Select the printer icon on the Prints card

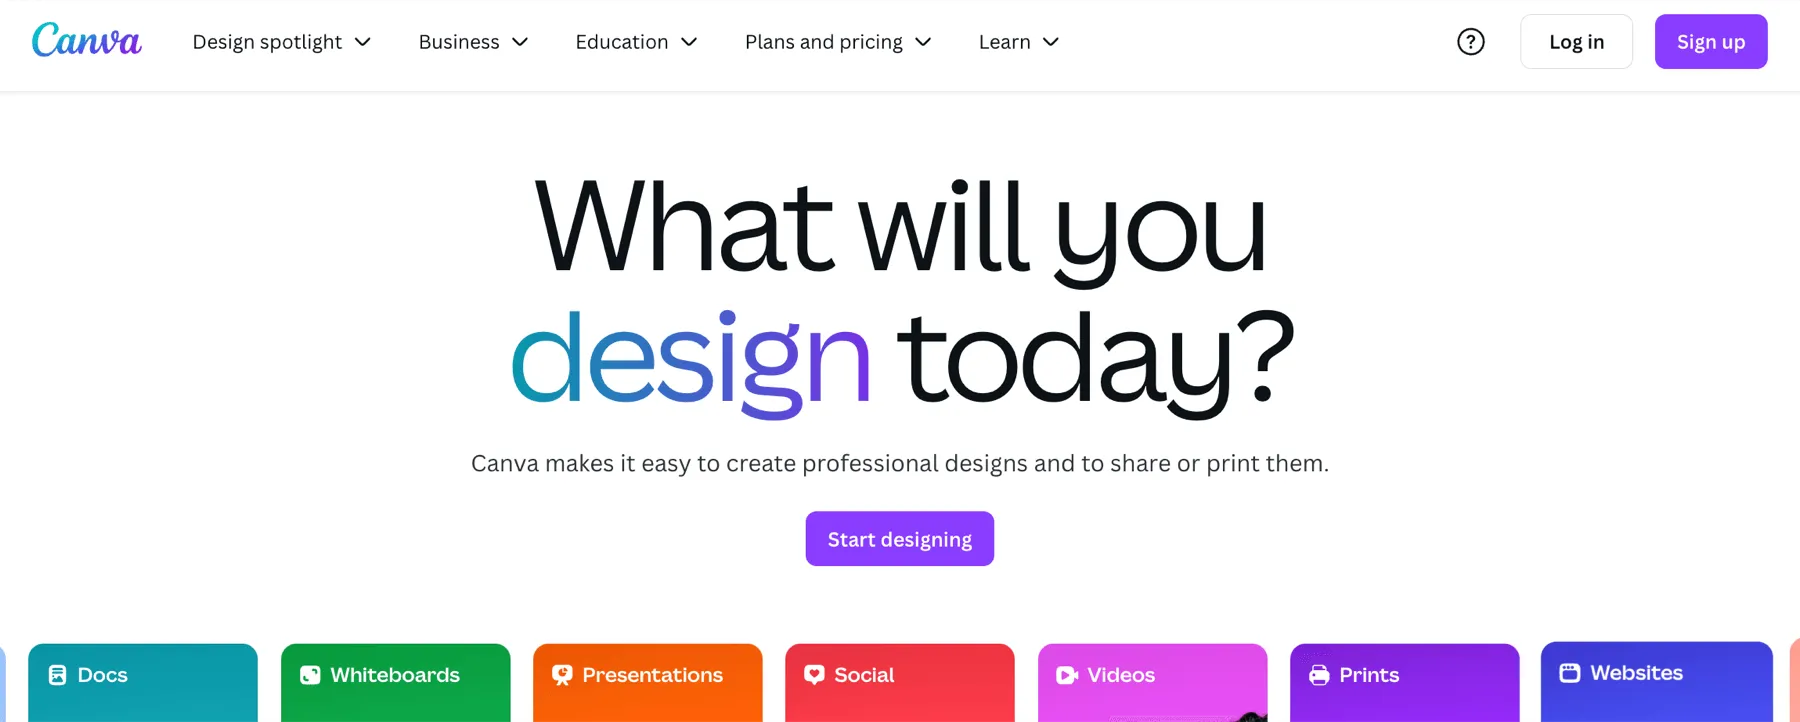(1318, 674)
